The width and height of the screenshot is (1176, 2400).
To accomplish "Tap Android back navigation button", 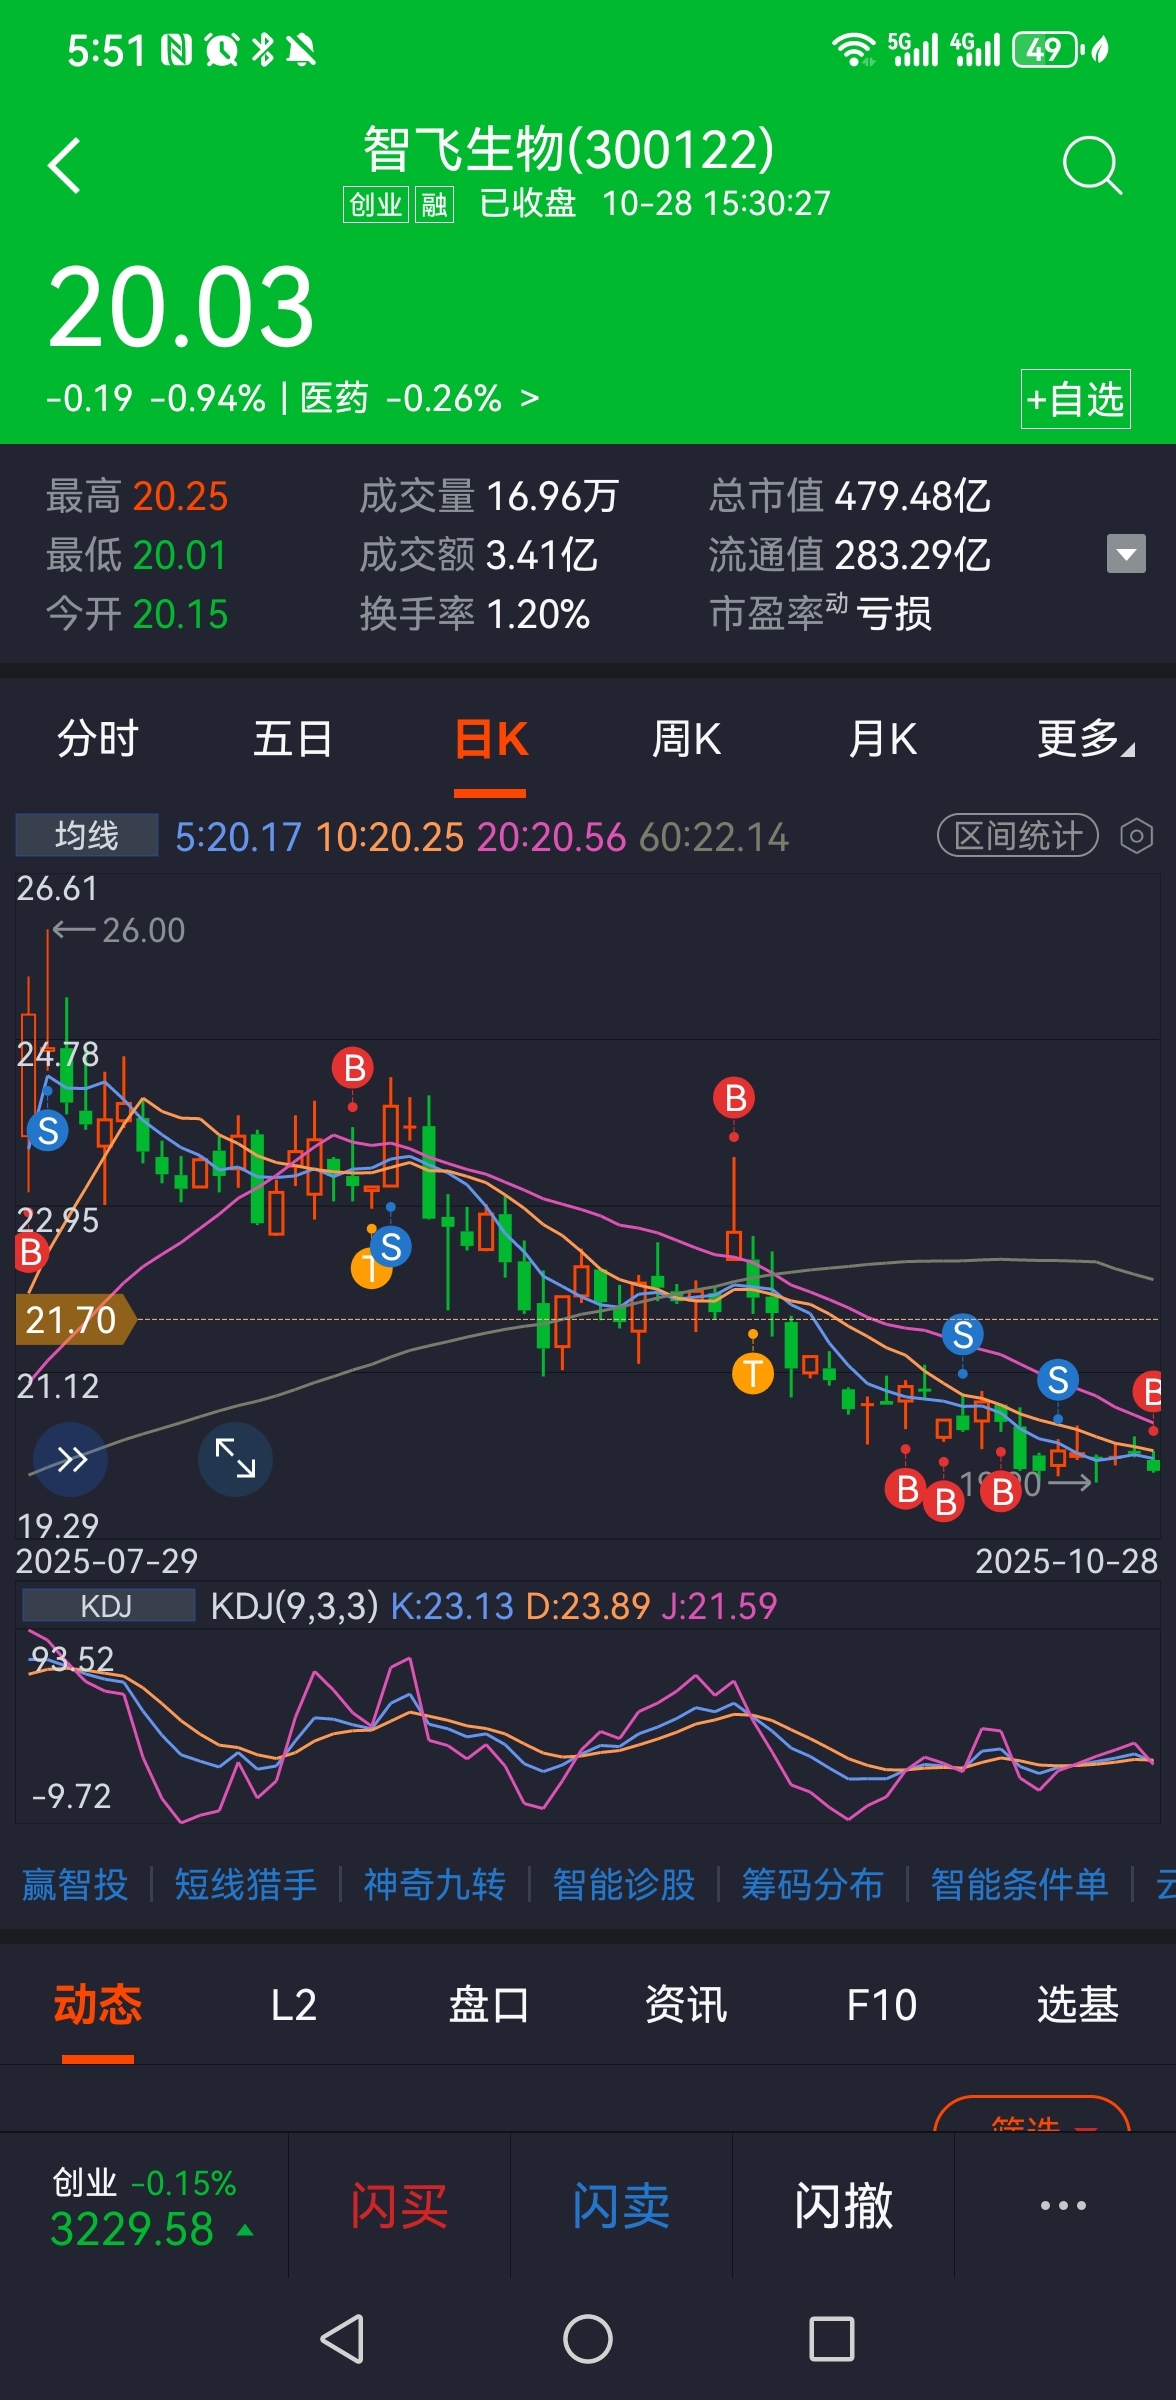I will (x=342, y=2340).
